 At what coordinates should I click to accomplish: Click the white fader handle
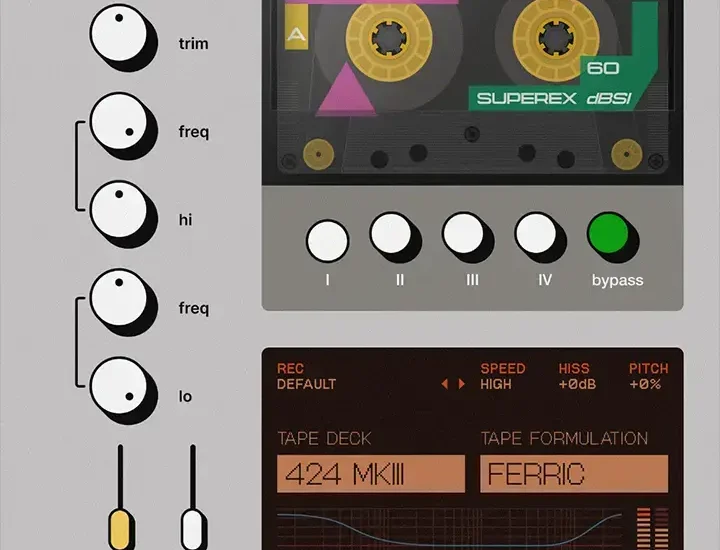192,529
